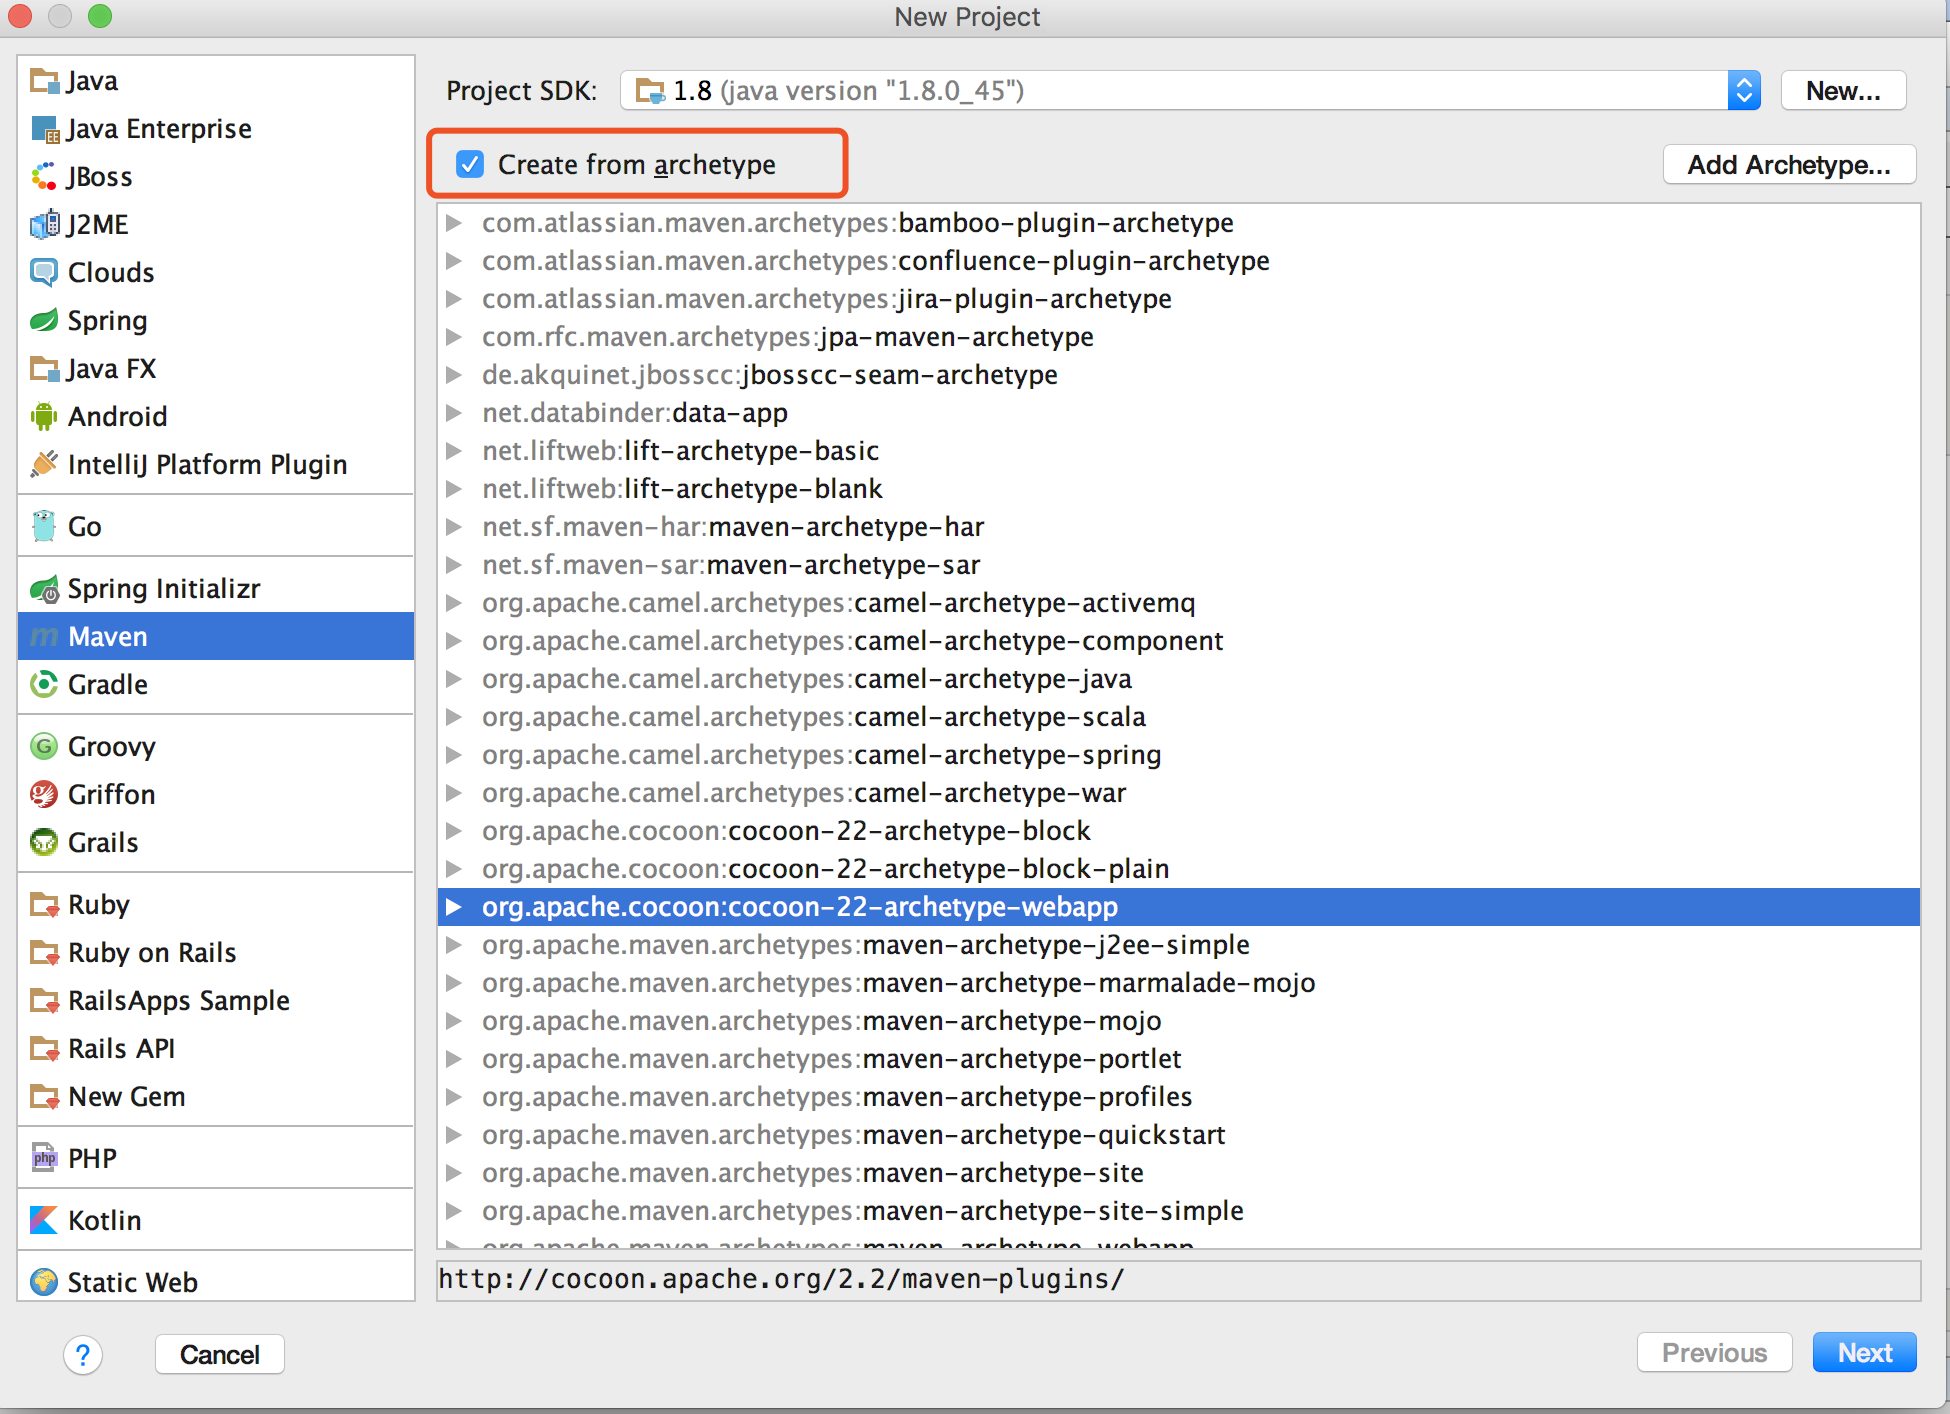Select camel-archetype-component archetype
This screenshot has height=1414, width=1950.
(x=1178, y=640)
